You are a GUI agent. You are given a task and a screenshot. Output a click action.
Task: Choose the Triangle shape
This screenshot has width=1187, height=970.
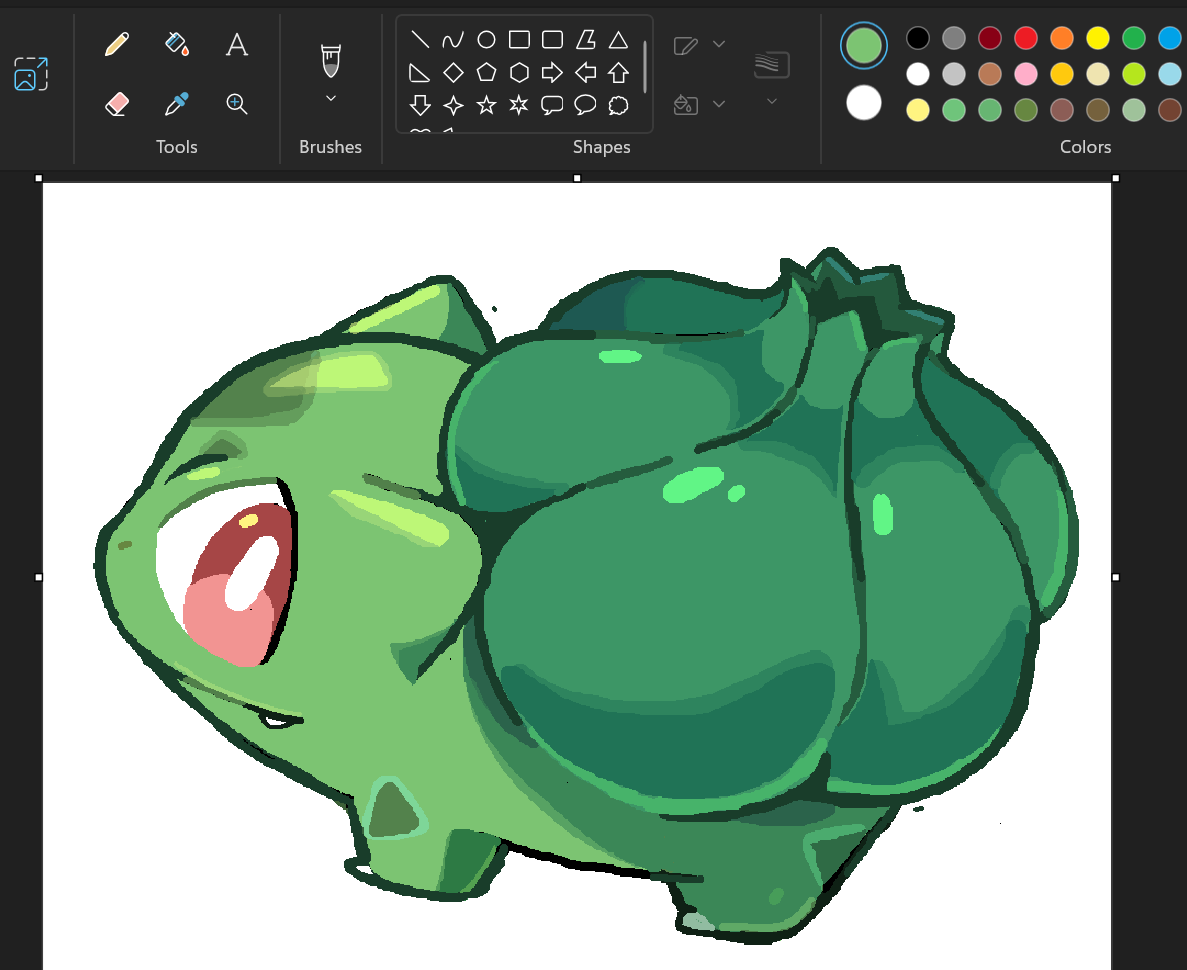[x=618, y=39]
